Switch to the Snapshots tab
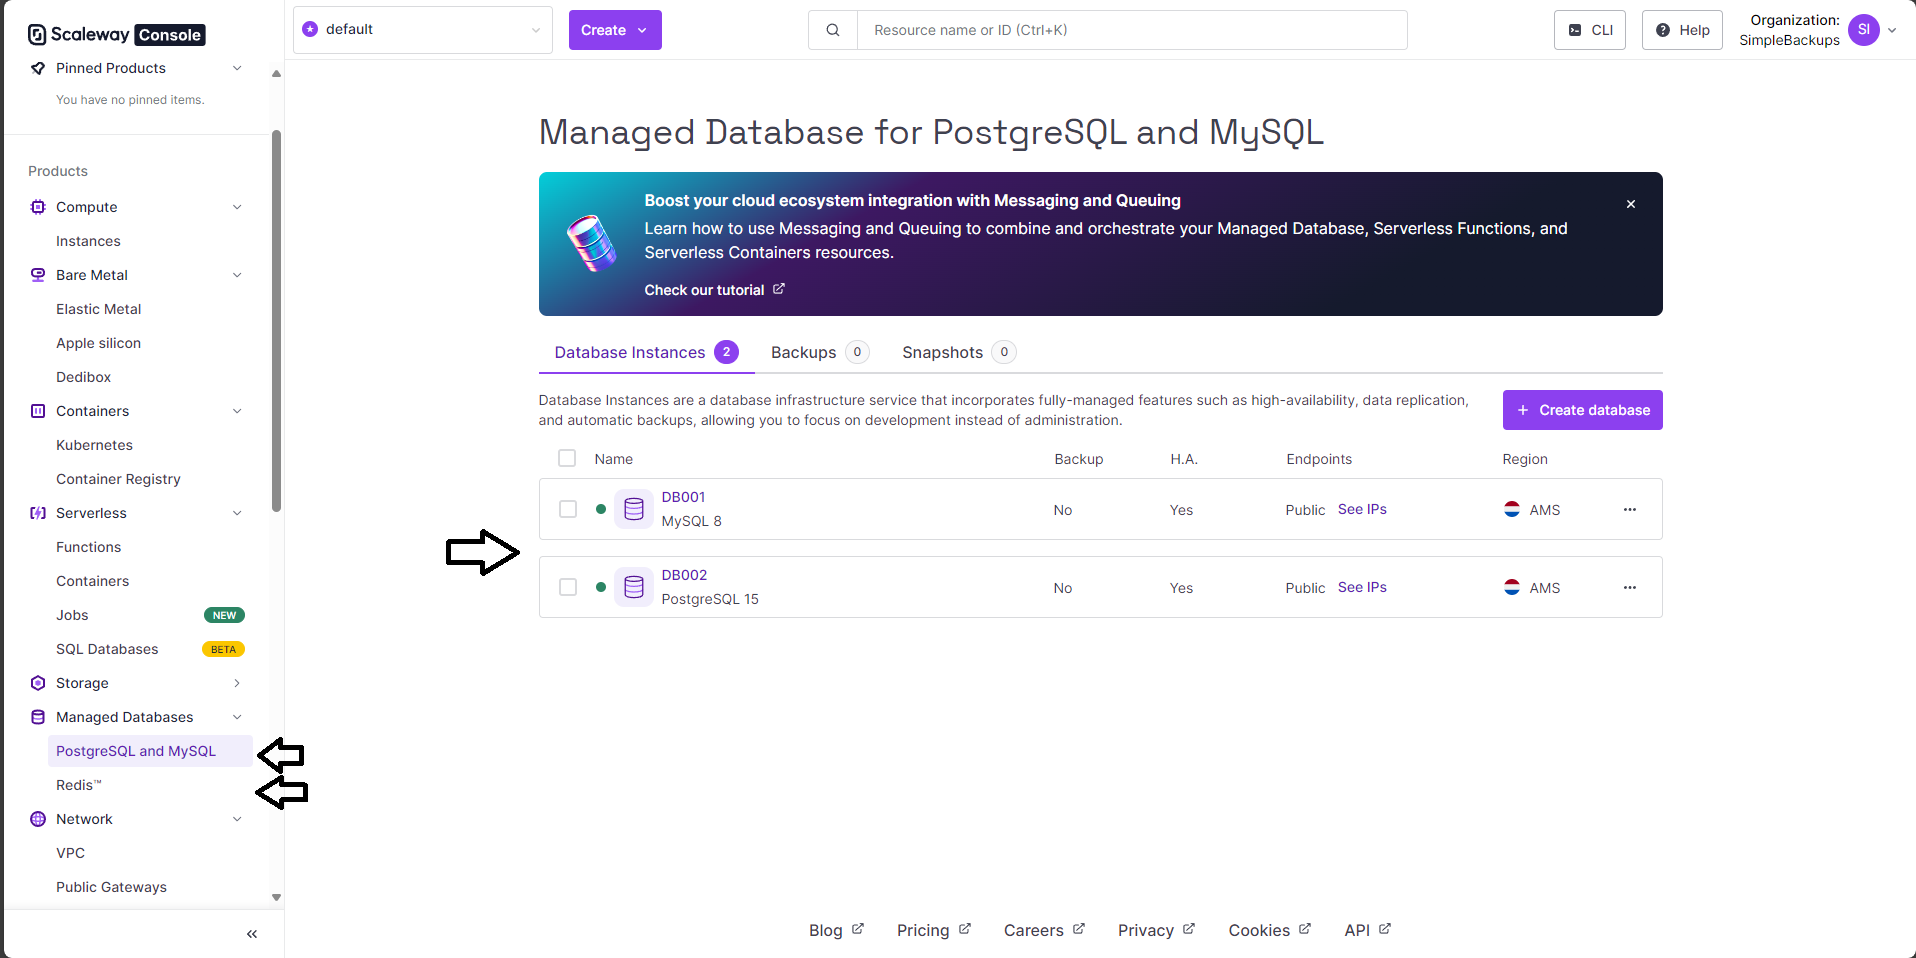Image resolution: width=1916 pixels, height=958 pixels. point(941,352)
